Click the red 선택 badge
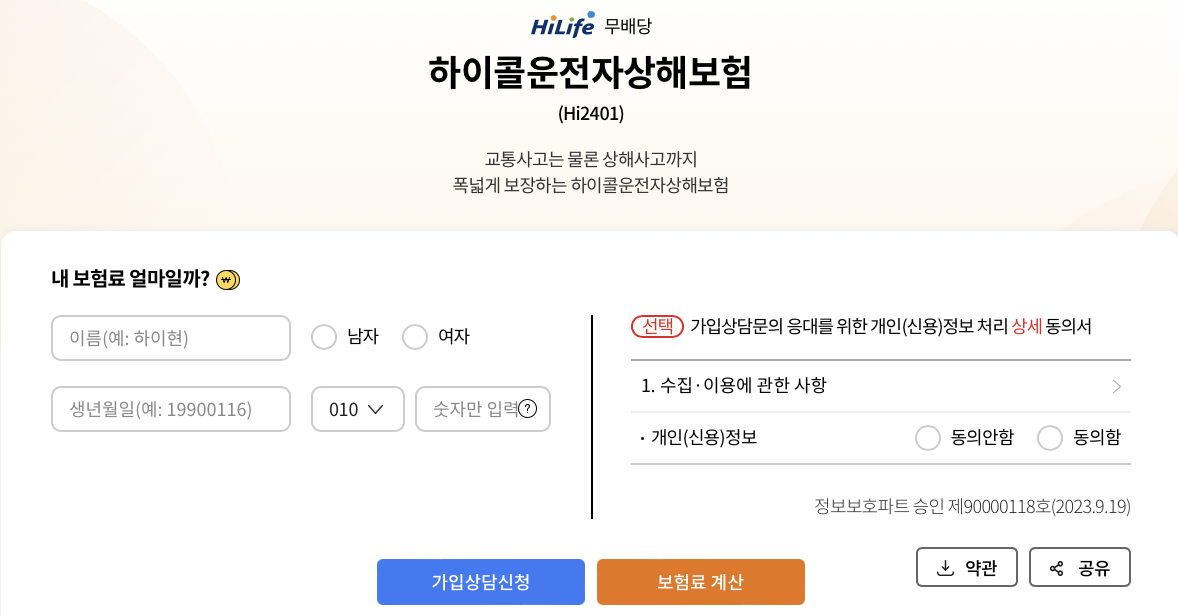 tap(657, 326)
